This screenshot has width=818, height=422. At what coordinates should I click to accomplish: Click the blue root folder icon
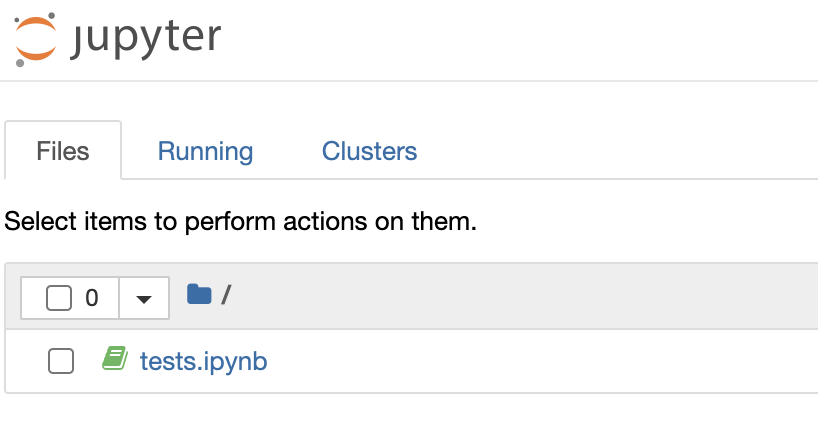tap(199, 295)
